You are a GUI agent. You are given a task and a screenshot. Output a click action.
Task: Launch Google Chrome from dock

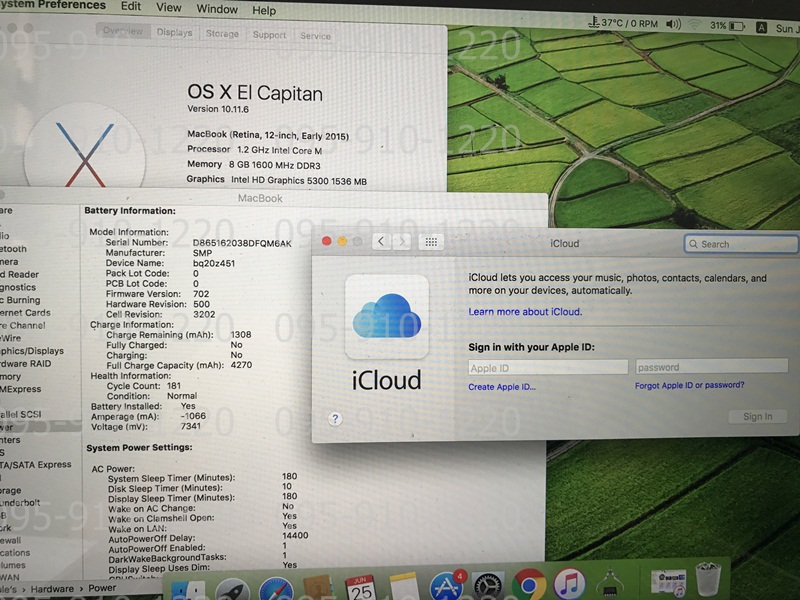[x=529, y=585]
